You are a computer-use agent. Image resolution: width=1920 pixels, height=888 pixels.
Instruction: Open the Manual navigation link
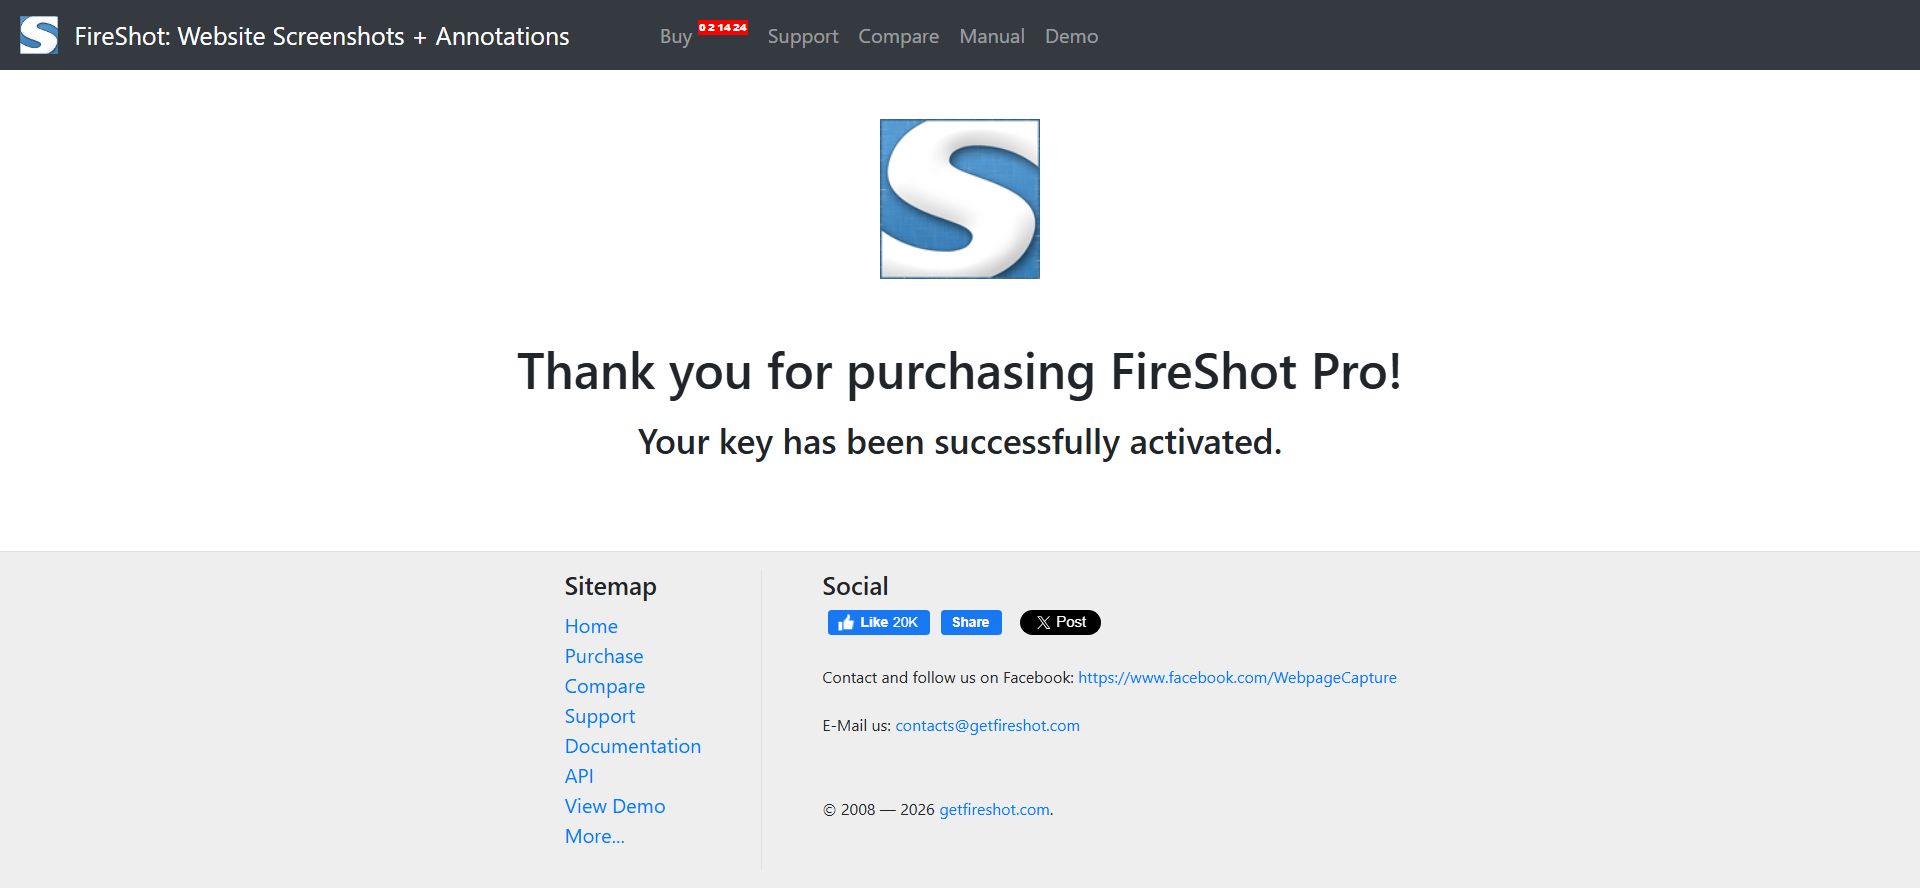(991, 37)
